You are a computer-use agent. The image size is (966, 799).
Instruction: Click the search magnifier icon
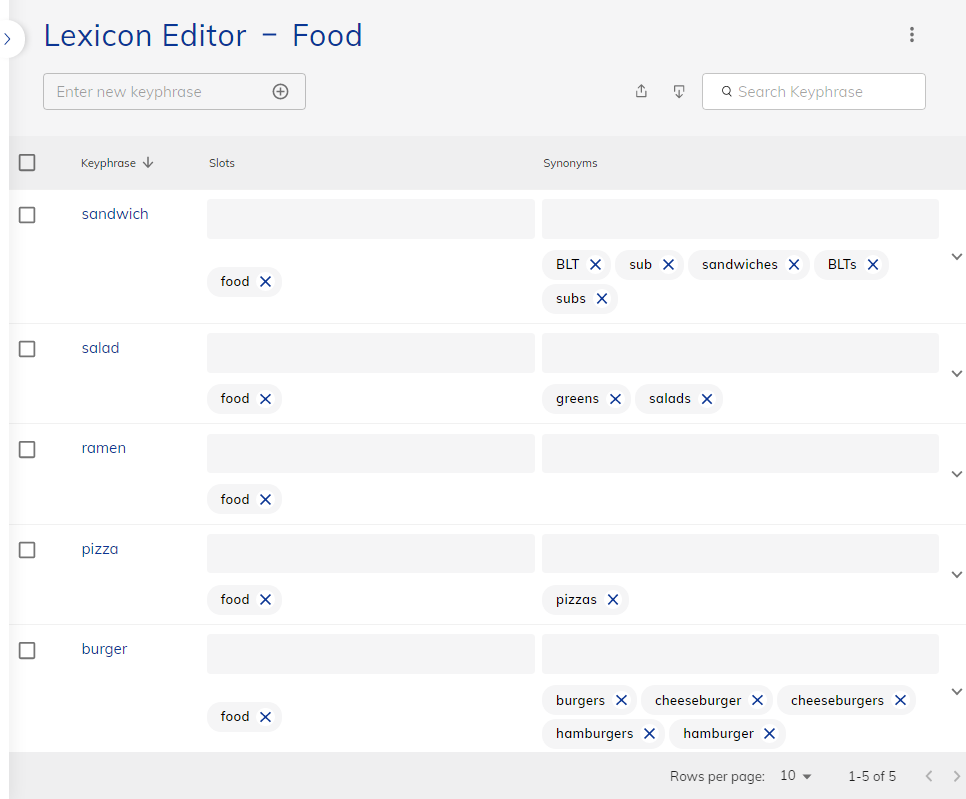click(727, 91)
